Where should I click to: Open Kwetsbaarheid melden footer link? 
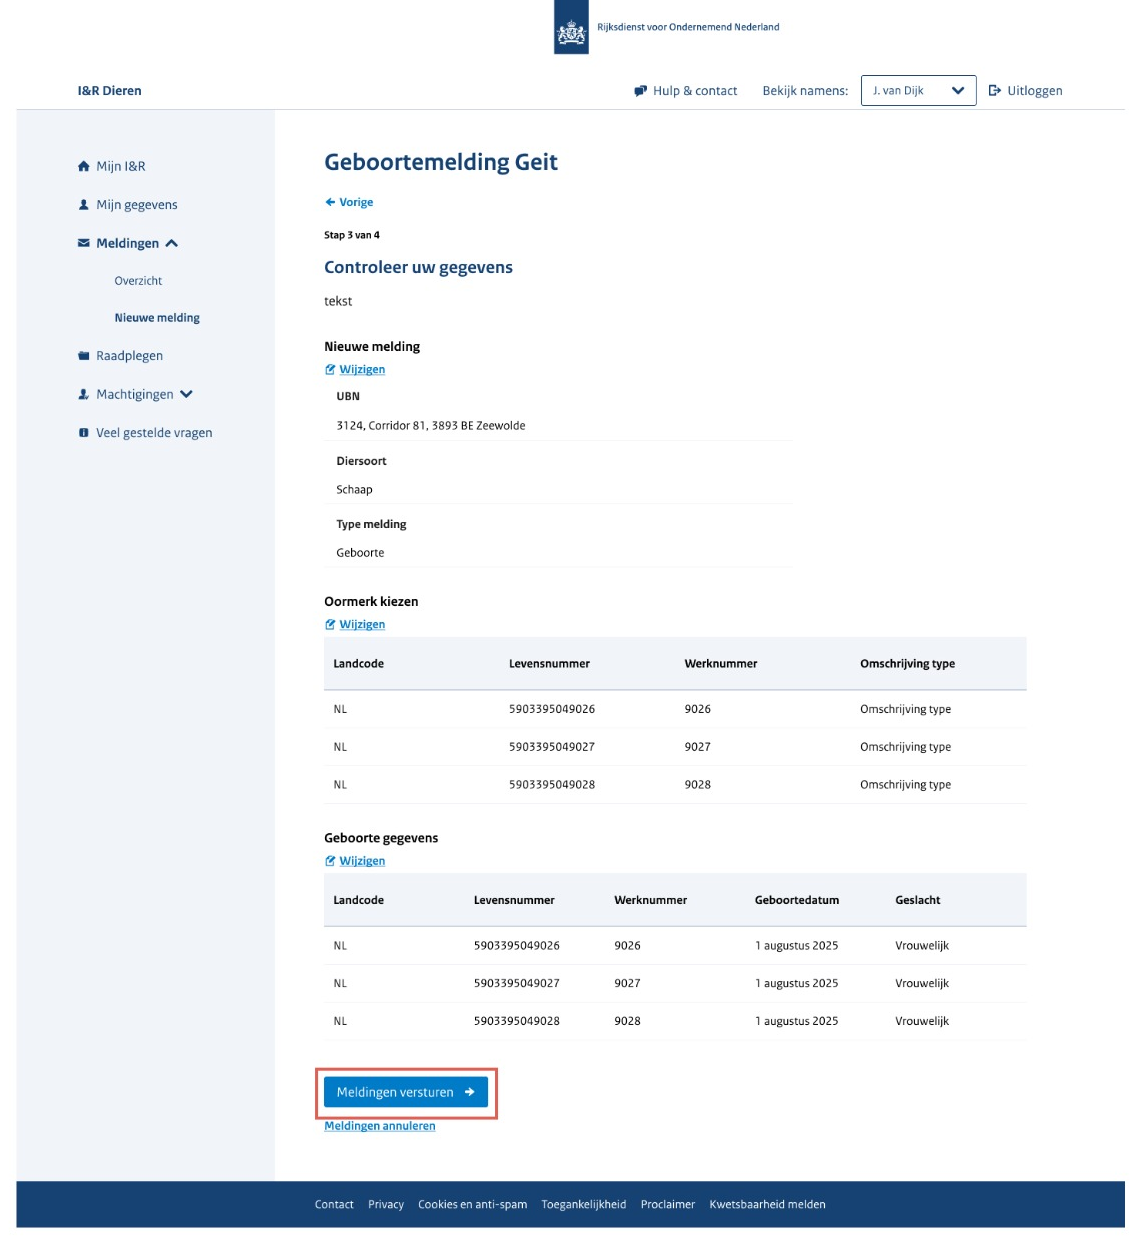(x=768, y=1205)
